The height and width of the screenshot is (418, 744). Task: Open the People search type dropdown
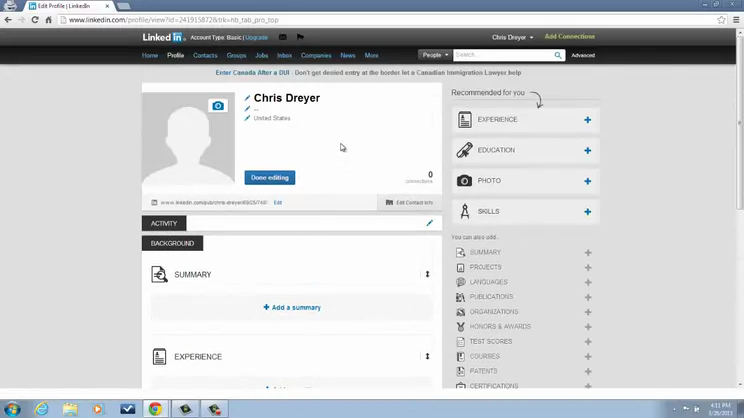tap(435, 55)
